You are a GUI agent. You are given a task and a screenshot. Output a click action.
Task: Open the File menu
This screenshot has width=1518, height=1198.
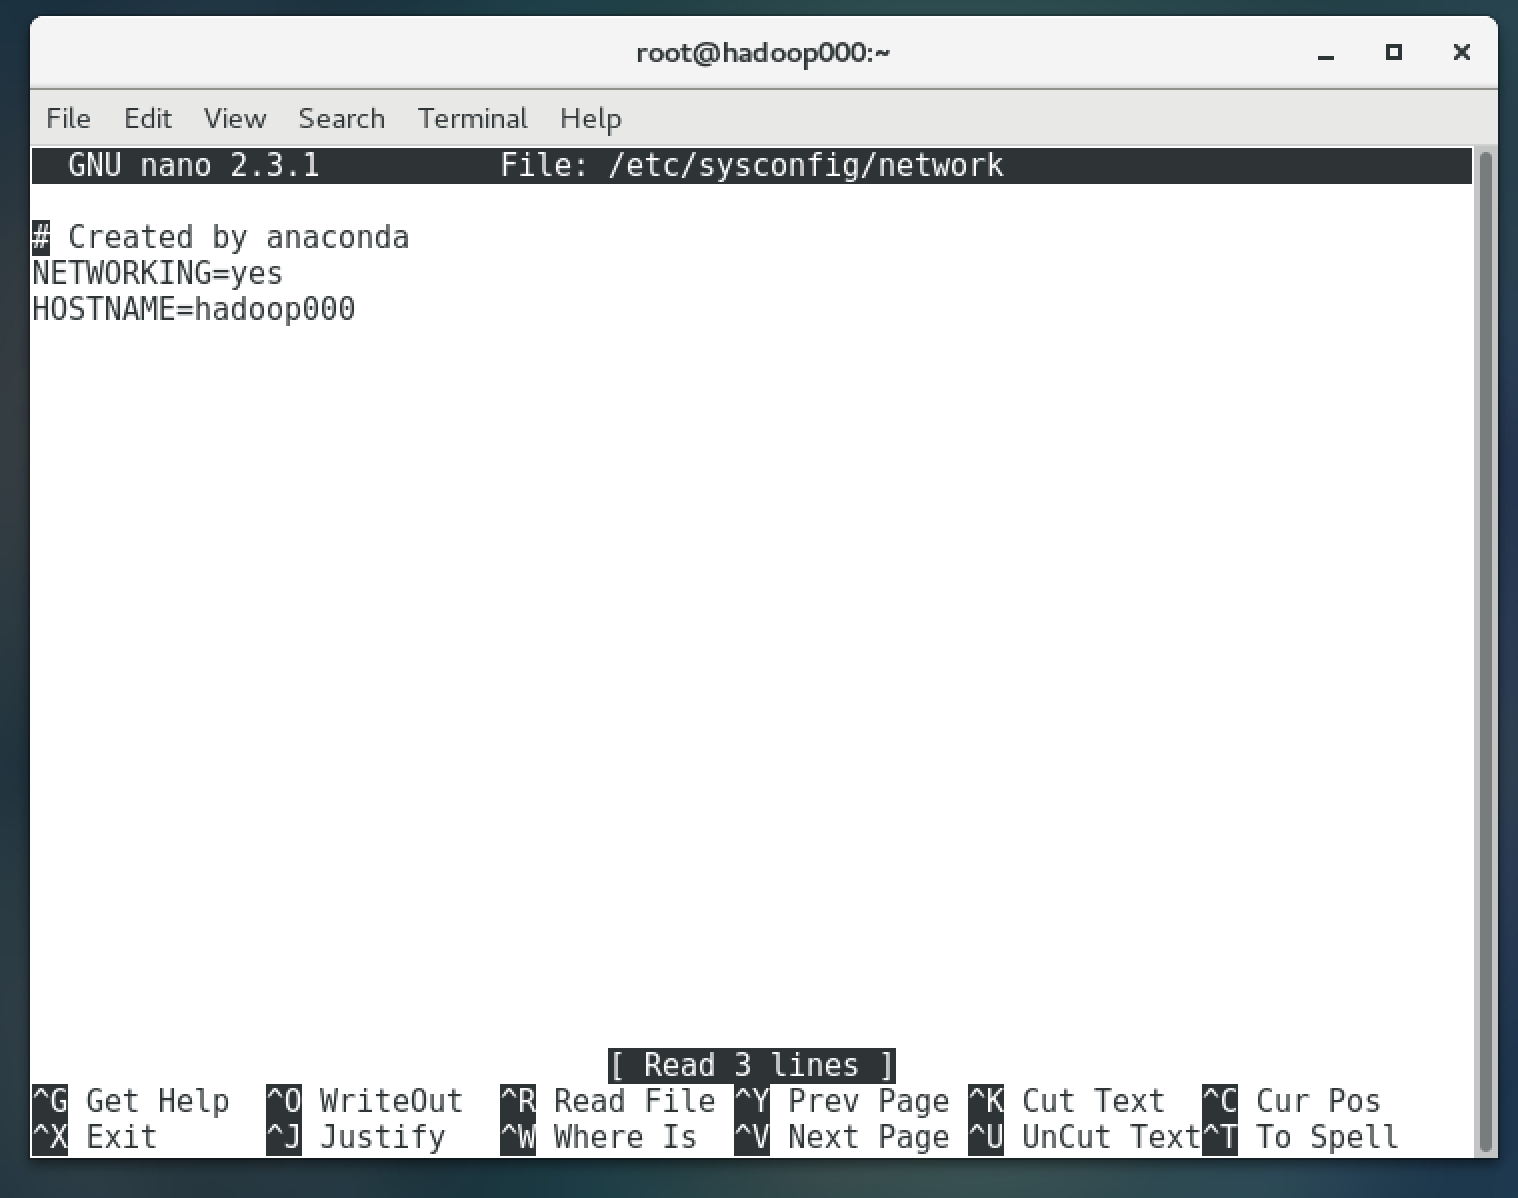[x=68, y=118]
